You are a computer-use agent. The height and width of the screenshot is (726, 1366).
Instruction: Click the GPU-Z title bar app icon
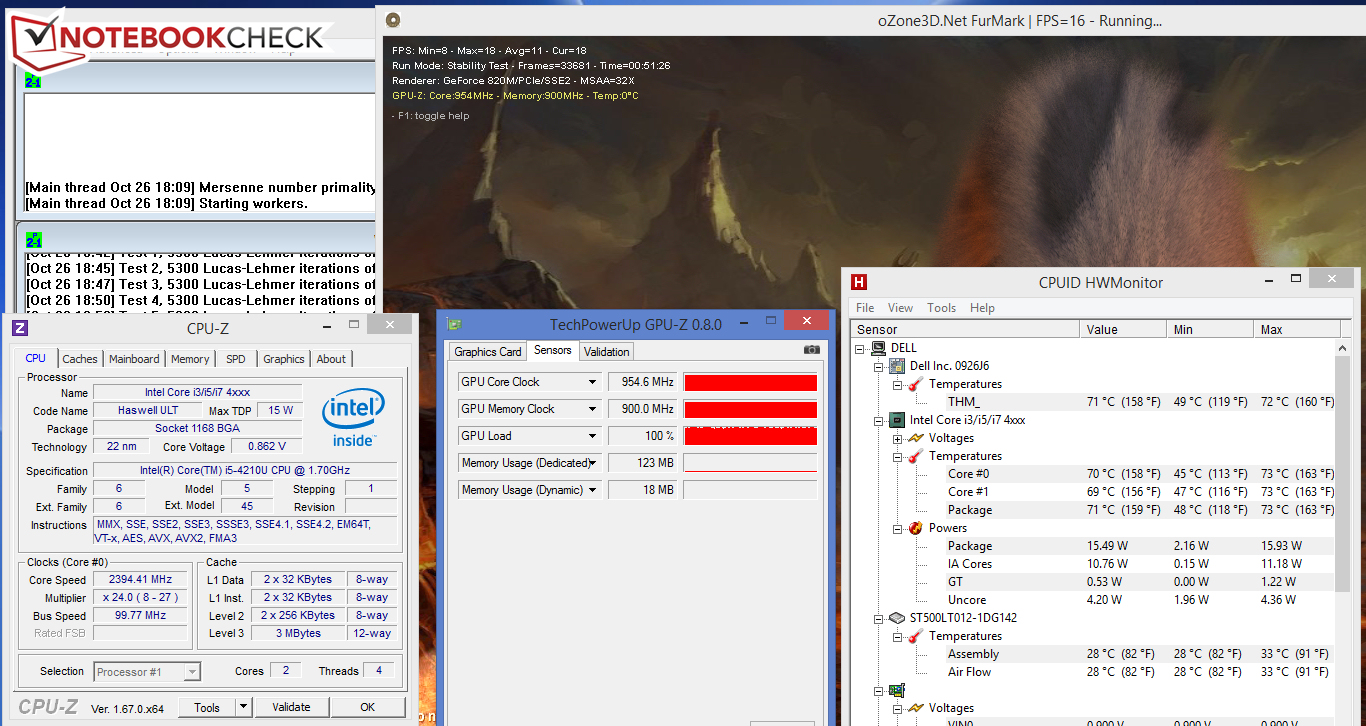(455, 324)
